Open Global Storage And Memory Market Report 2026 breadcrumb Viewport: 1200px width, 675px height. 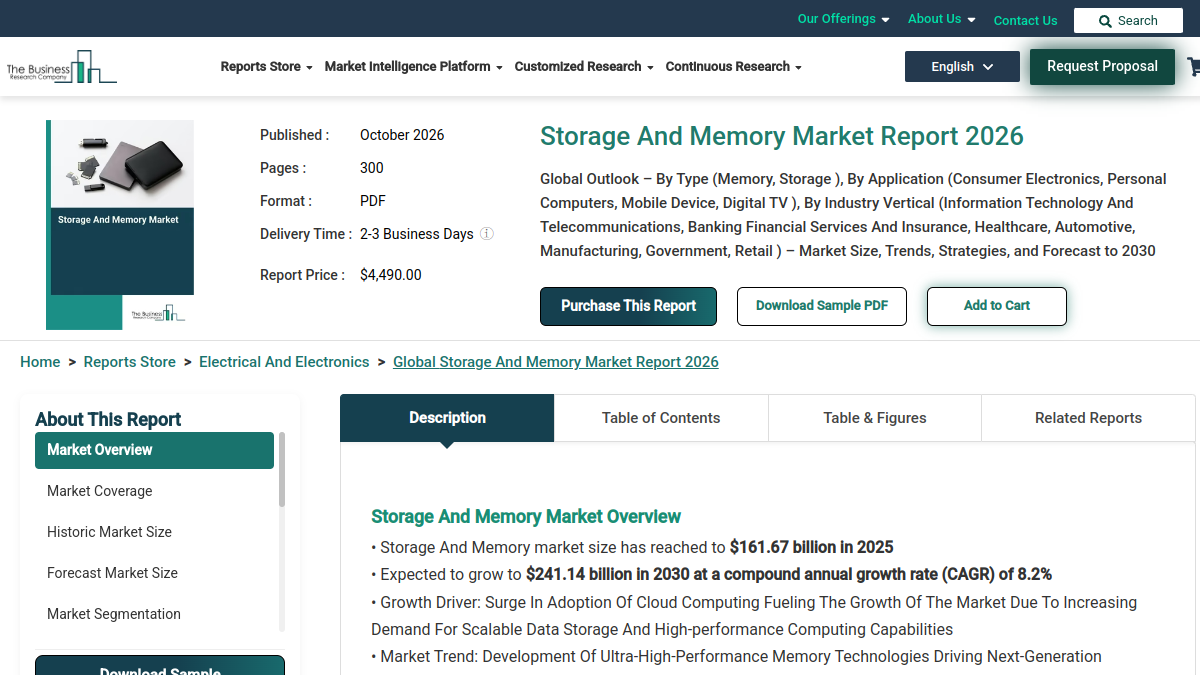tap(556, 362)
